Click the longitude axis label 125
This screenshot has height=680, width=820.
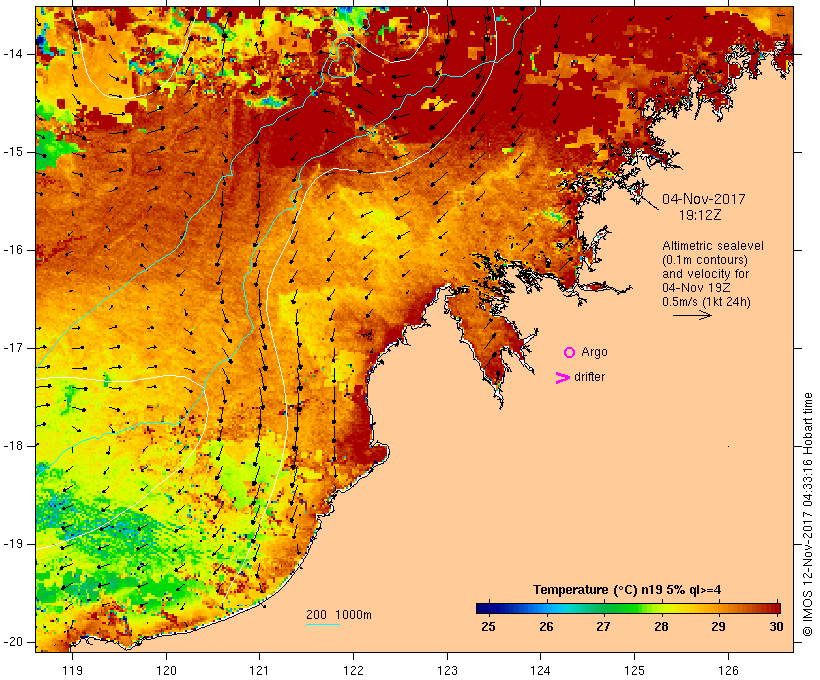635,670
